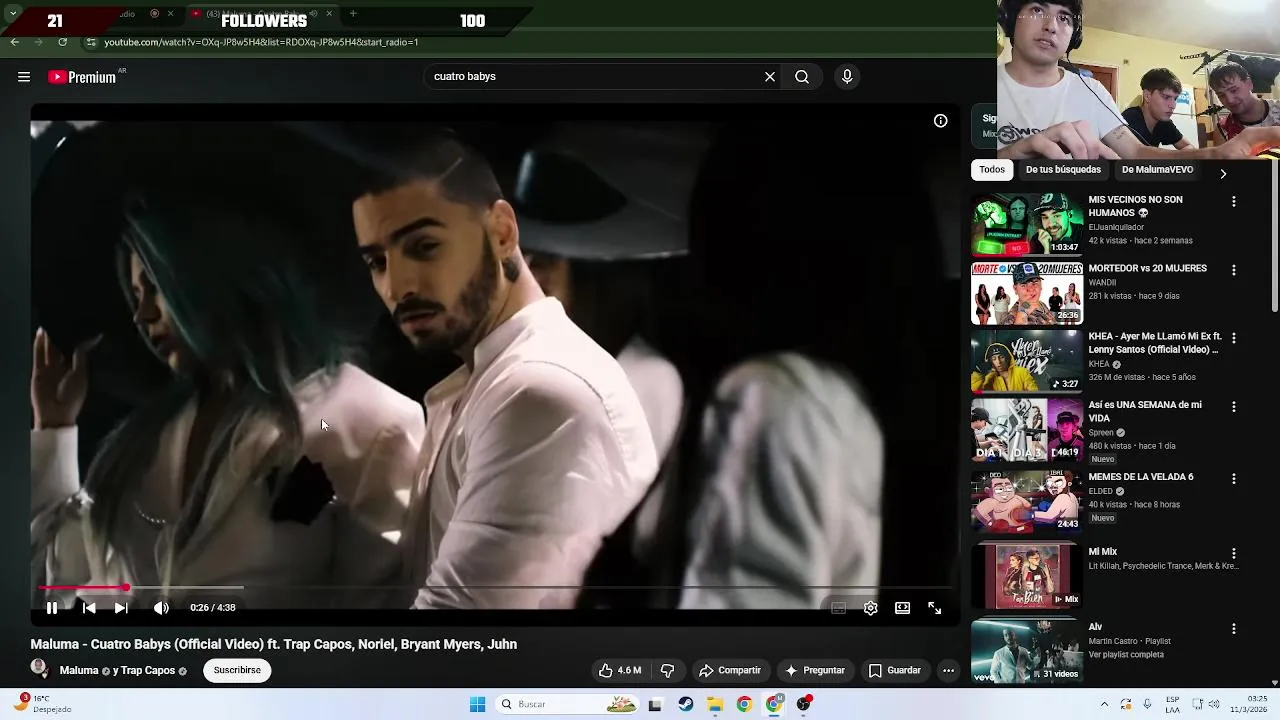Open the Windows Start menu
Viewport: 1280px width, 720px height.
point(477,705)
